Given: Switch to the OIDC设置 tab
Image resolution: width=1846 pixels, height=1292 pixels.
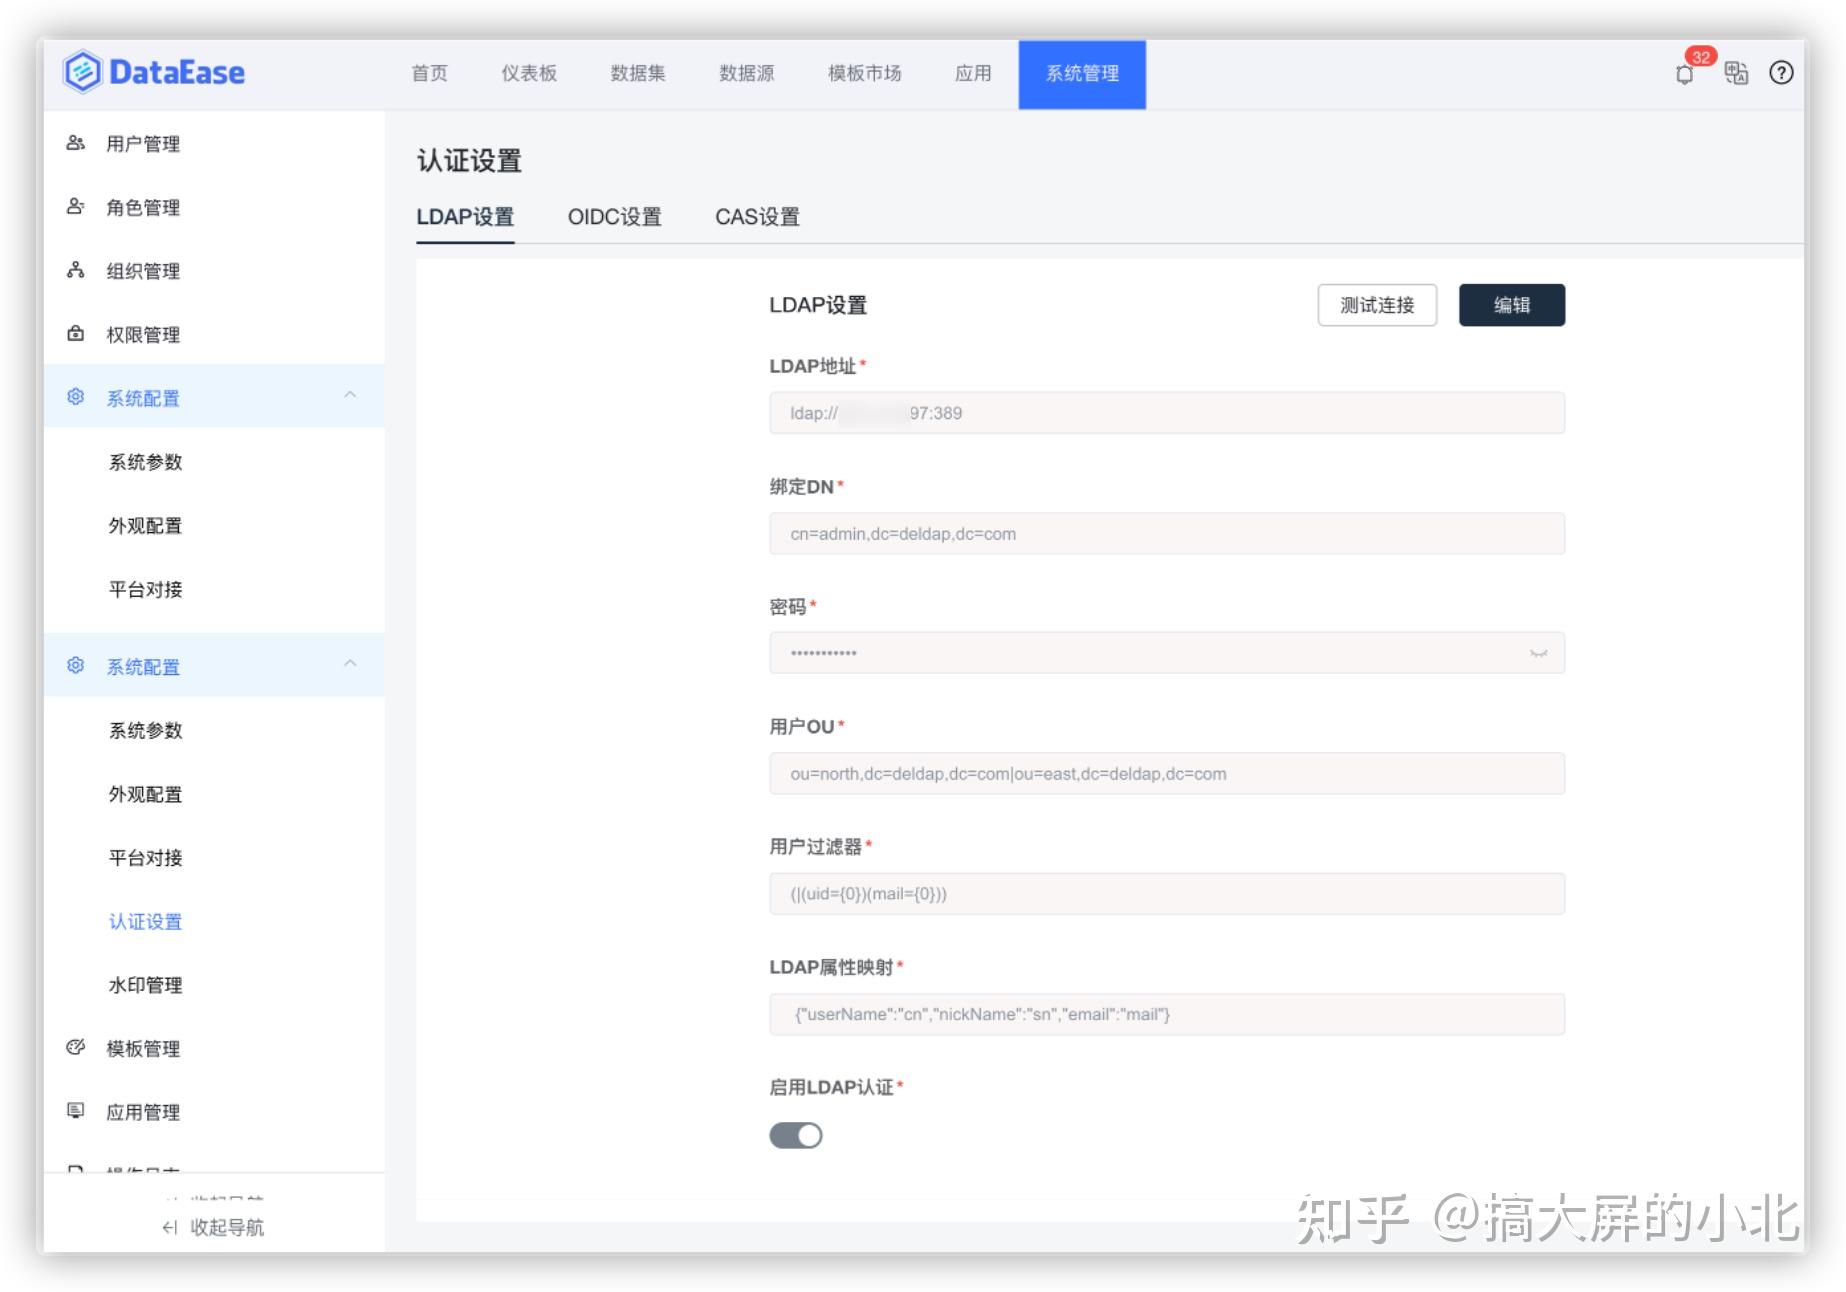Looking at the screenshot, I should [614, 217].
